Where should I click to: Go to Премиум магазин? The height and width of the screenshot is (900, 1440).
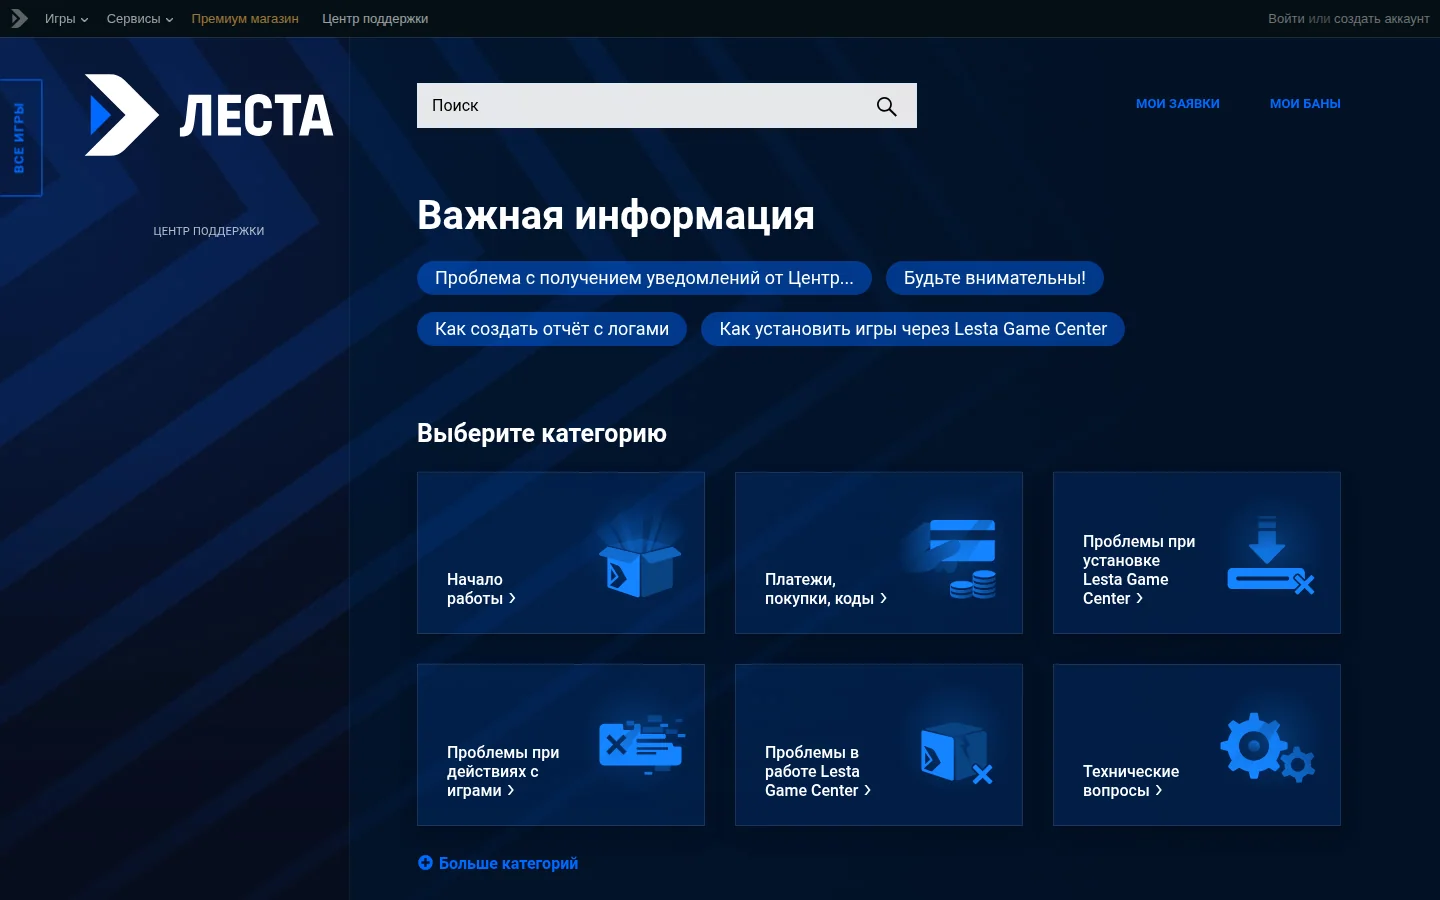(x=245, y=19)
